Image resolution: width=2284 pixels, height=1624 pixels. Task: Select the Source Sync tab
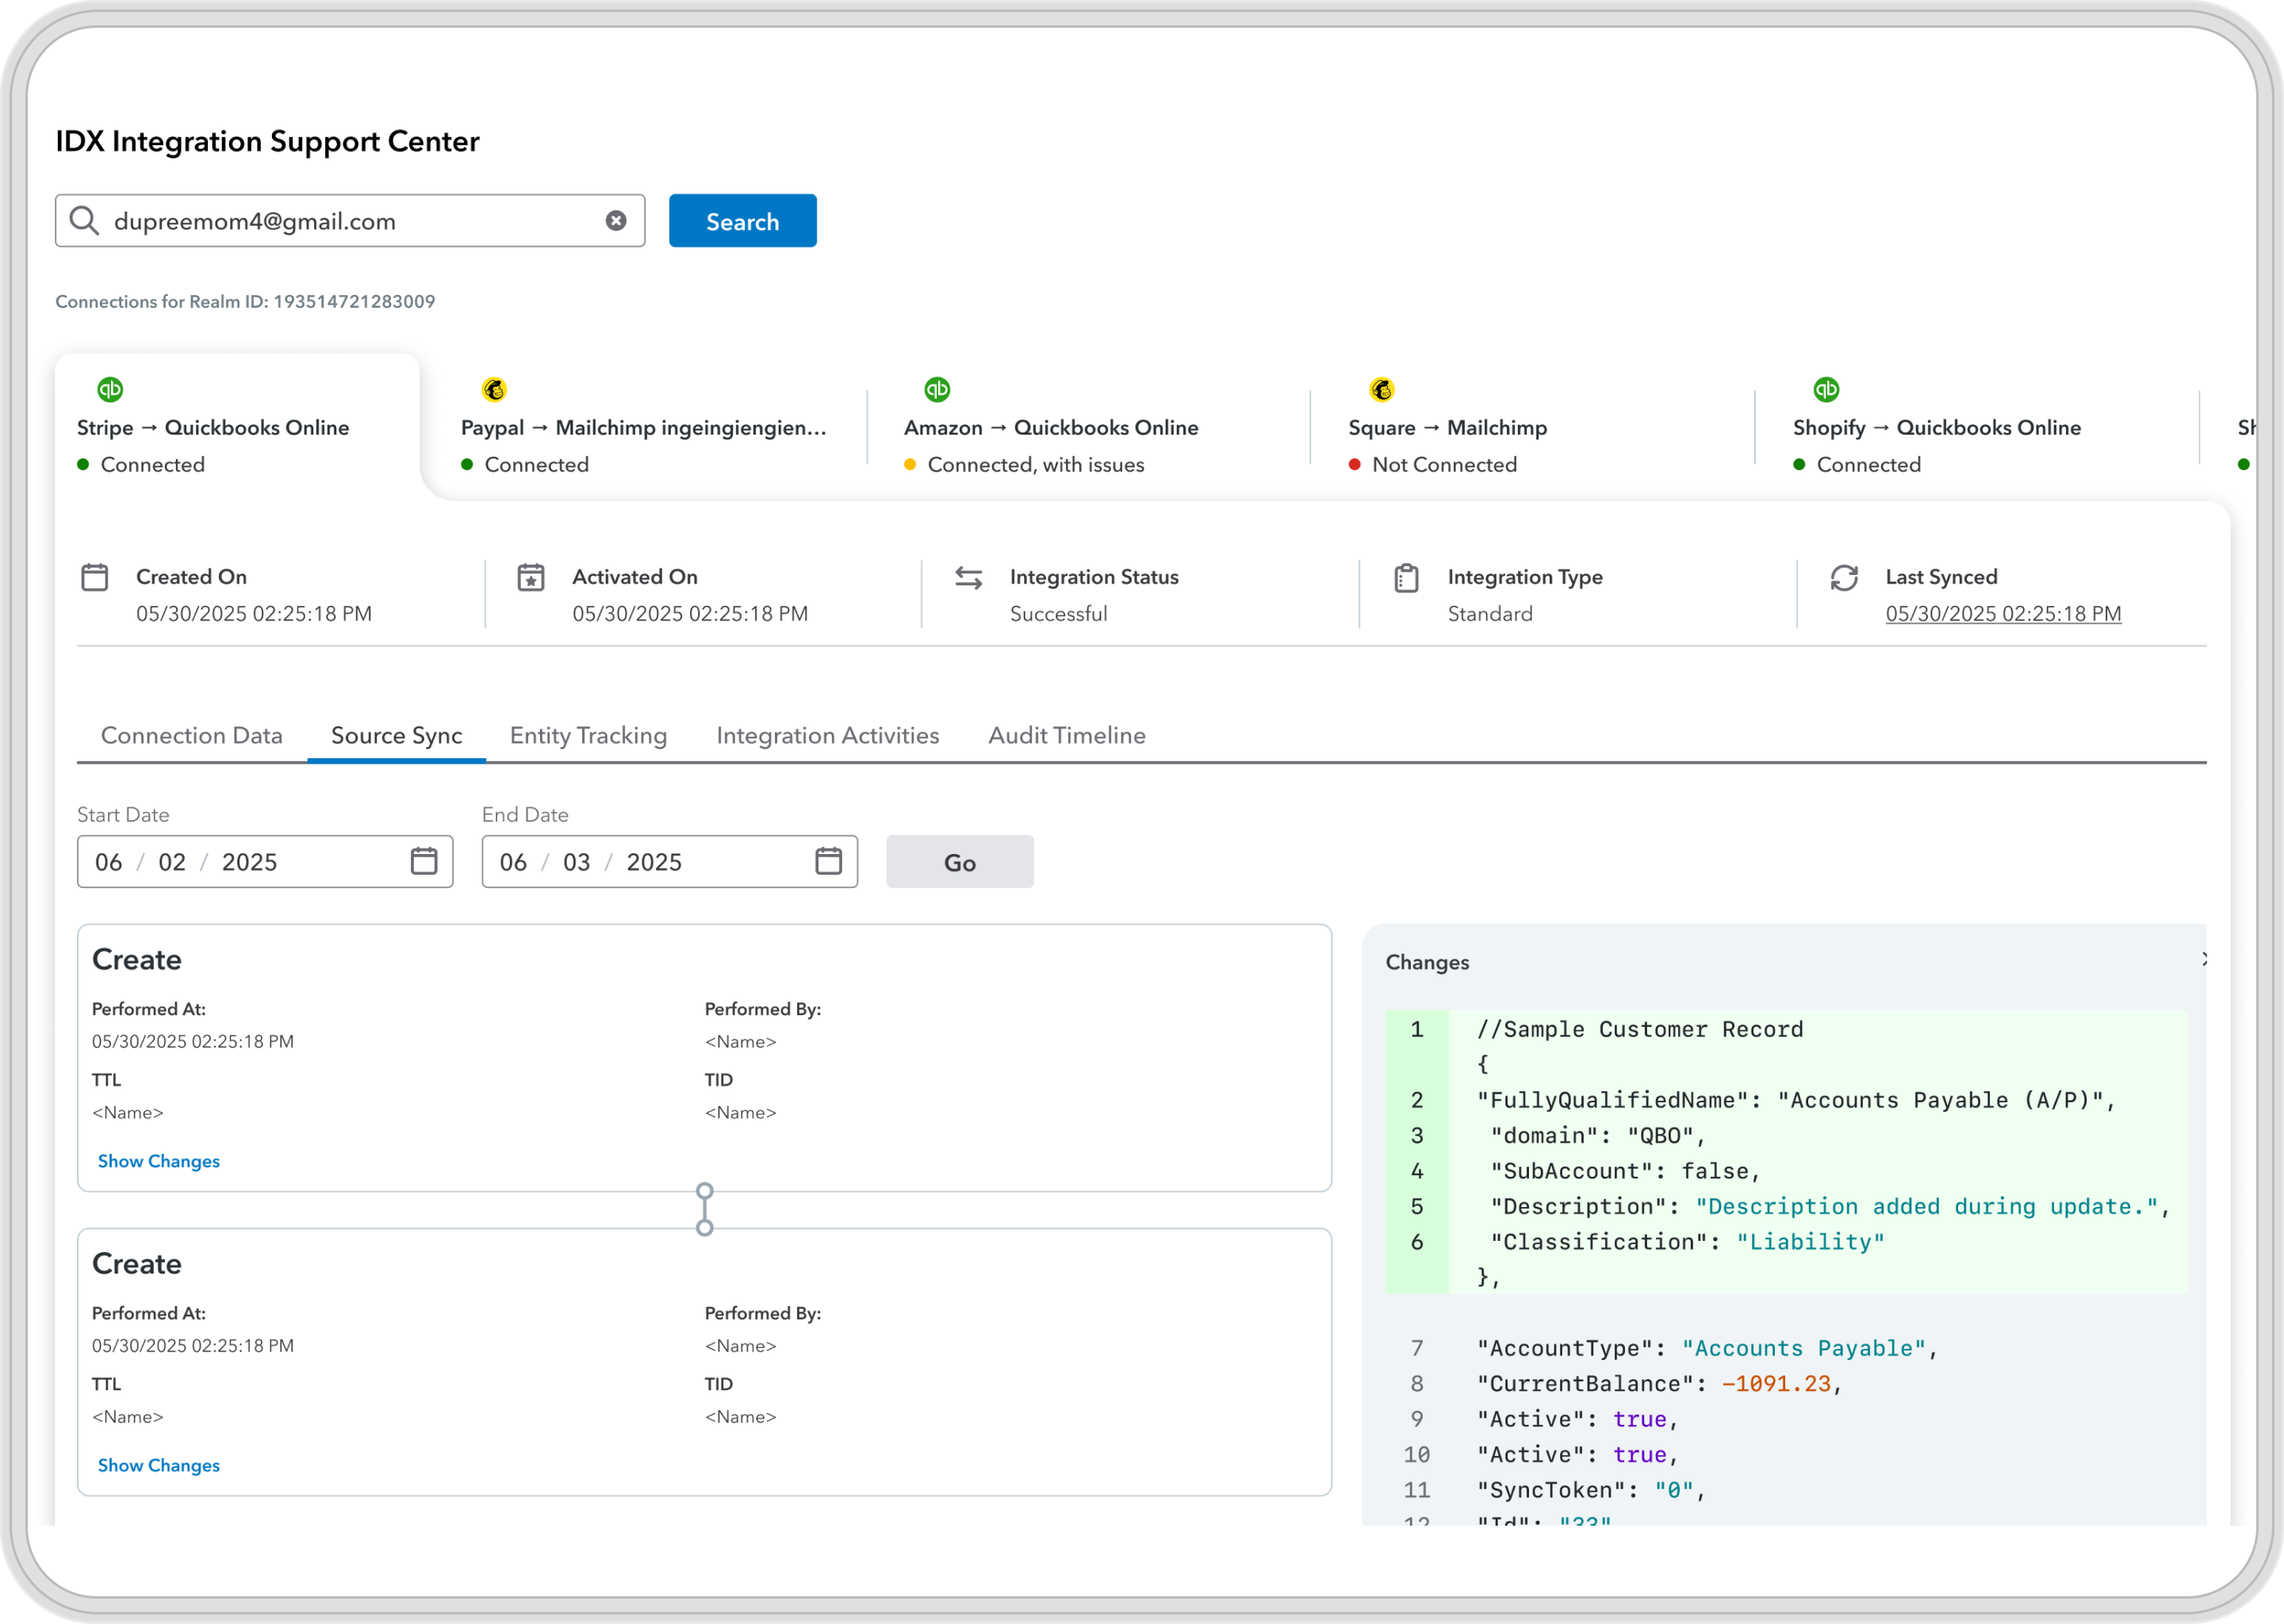396,736
